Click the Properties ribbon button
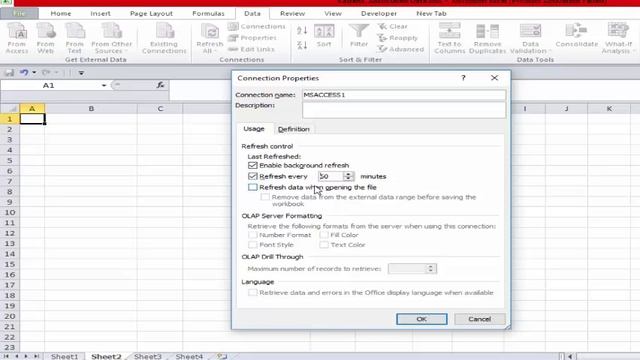The height and width of the screenshot is (360, 640). 252,38
